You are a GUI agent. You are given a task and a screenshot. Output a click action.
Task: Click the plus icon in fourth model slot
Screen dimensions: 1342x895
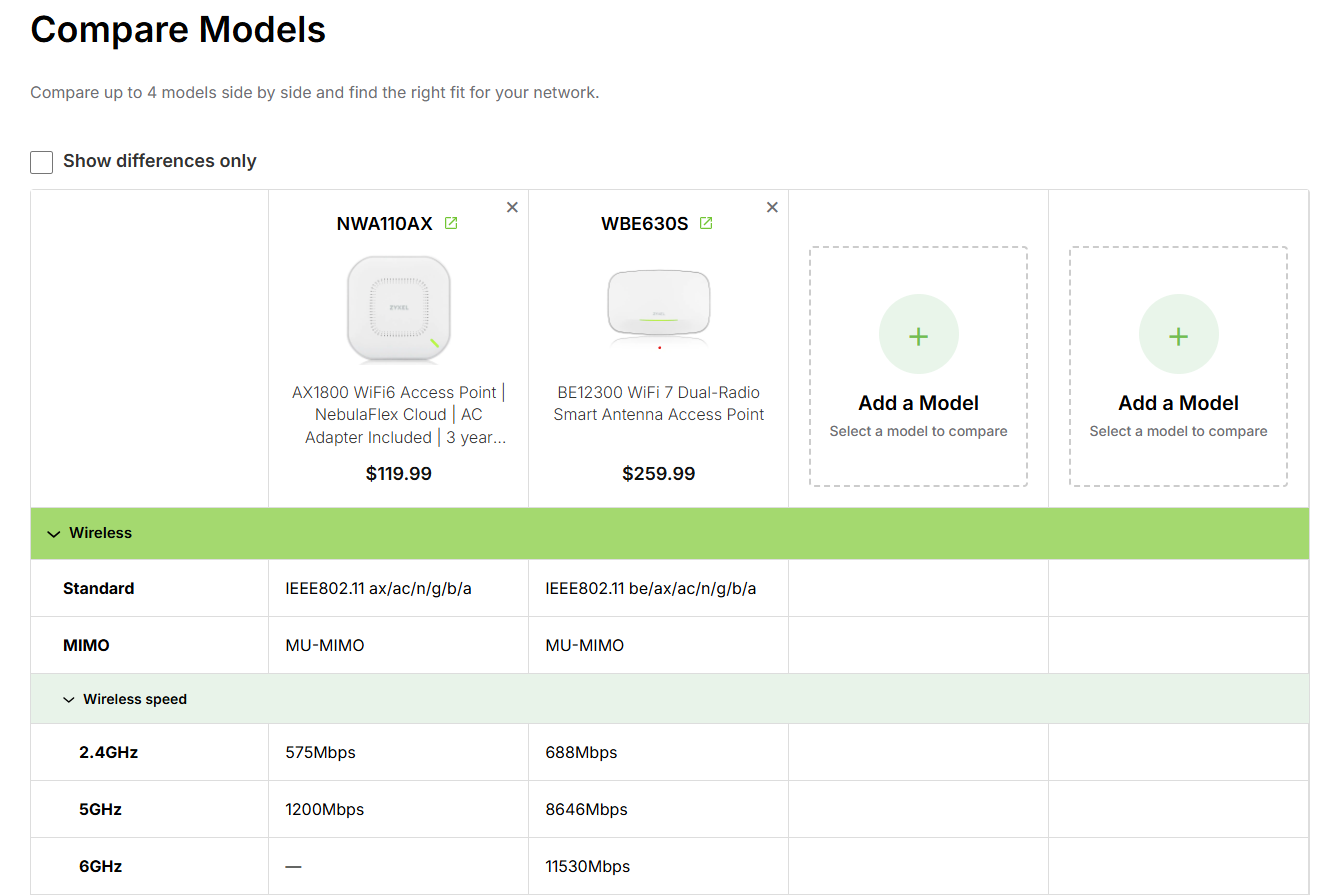coord(1179,335)
